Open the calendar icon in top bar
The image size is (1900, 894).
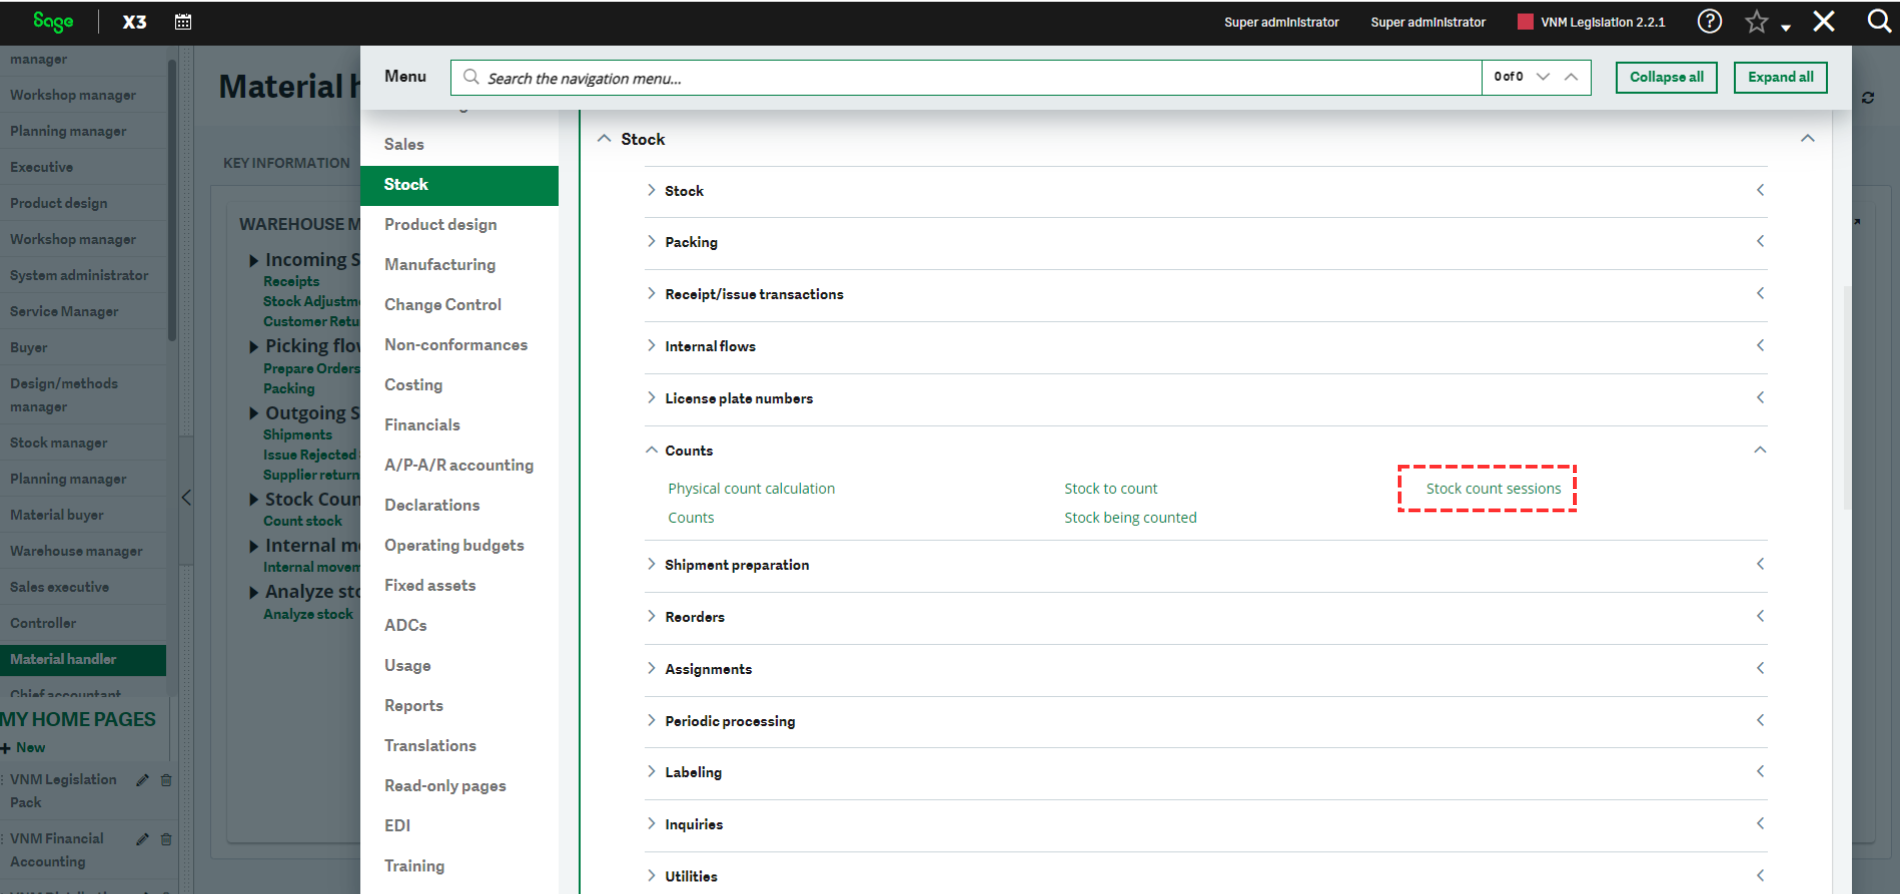pos(183,22)
